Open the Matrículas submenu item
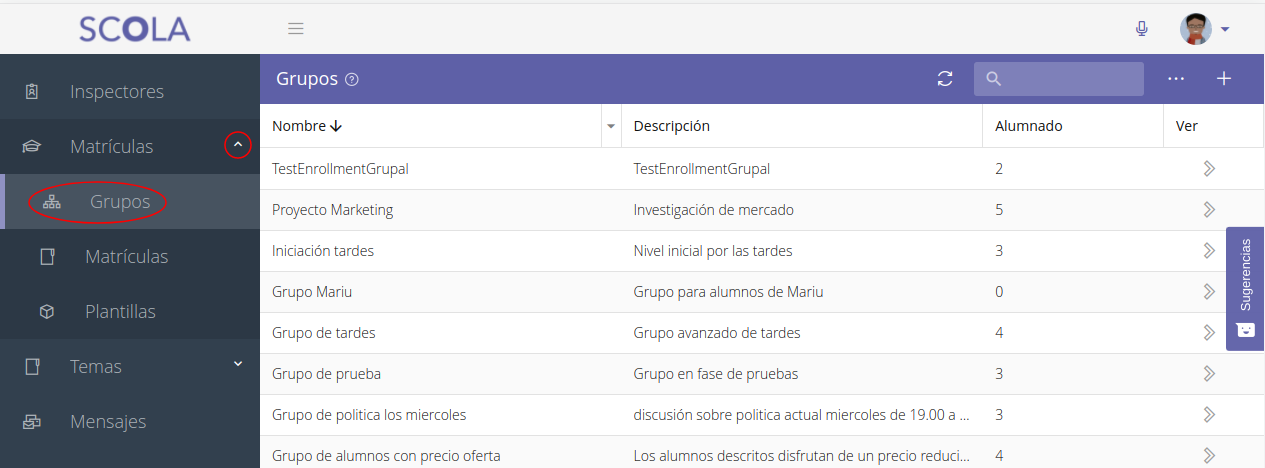 [130, 257]
